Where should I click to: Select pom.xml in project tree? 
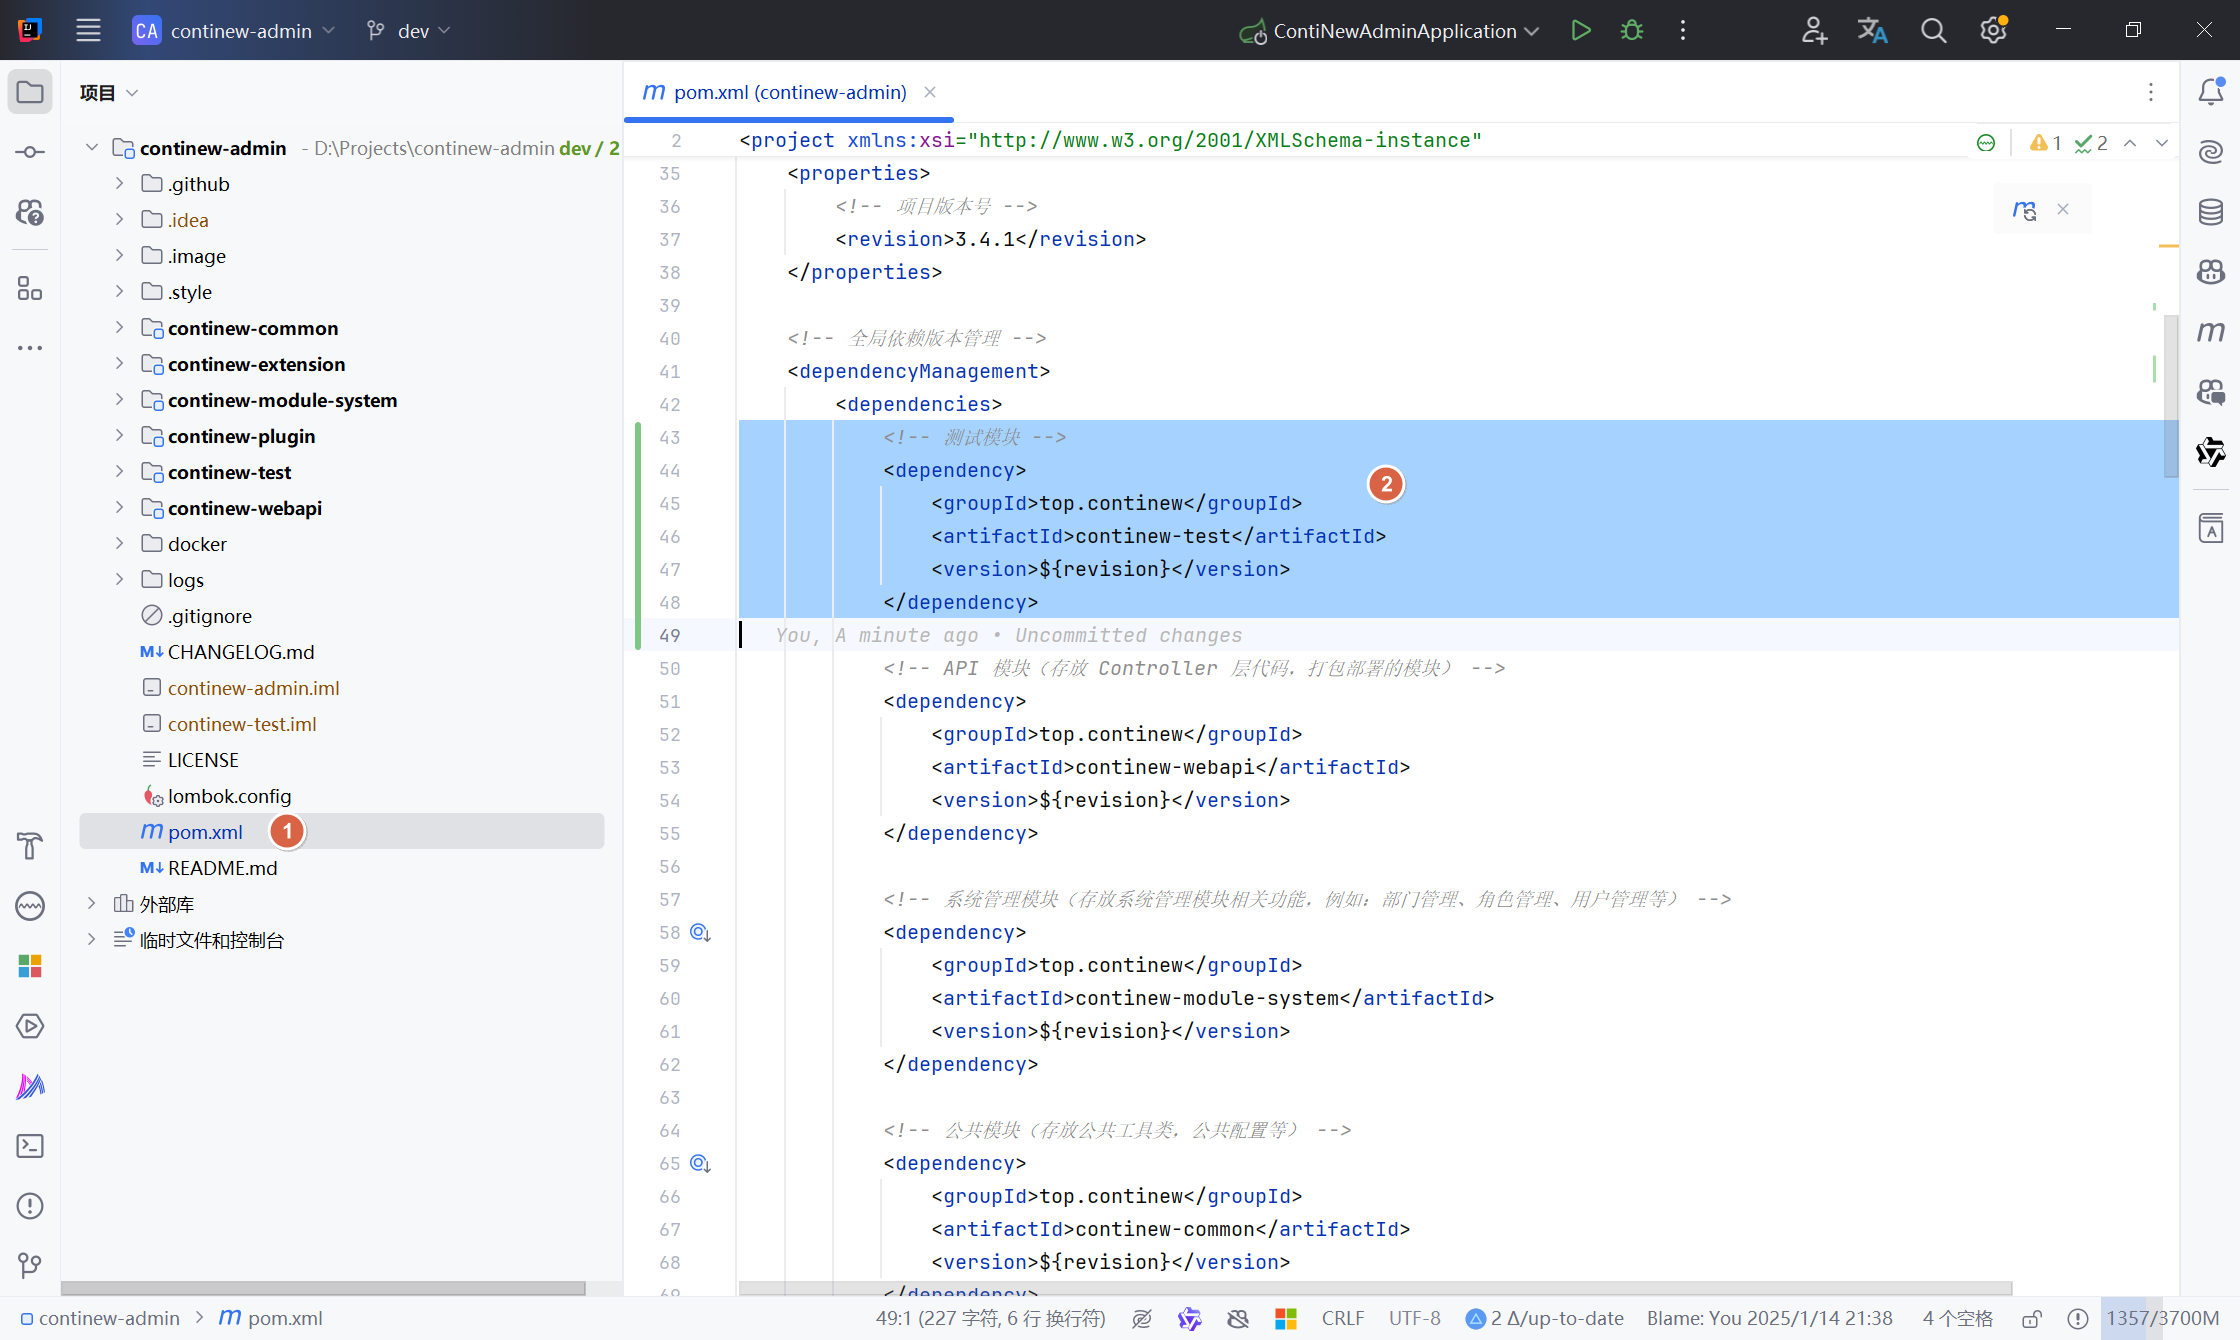[x=342, y=831]
